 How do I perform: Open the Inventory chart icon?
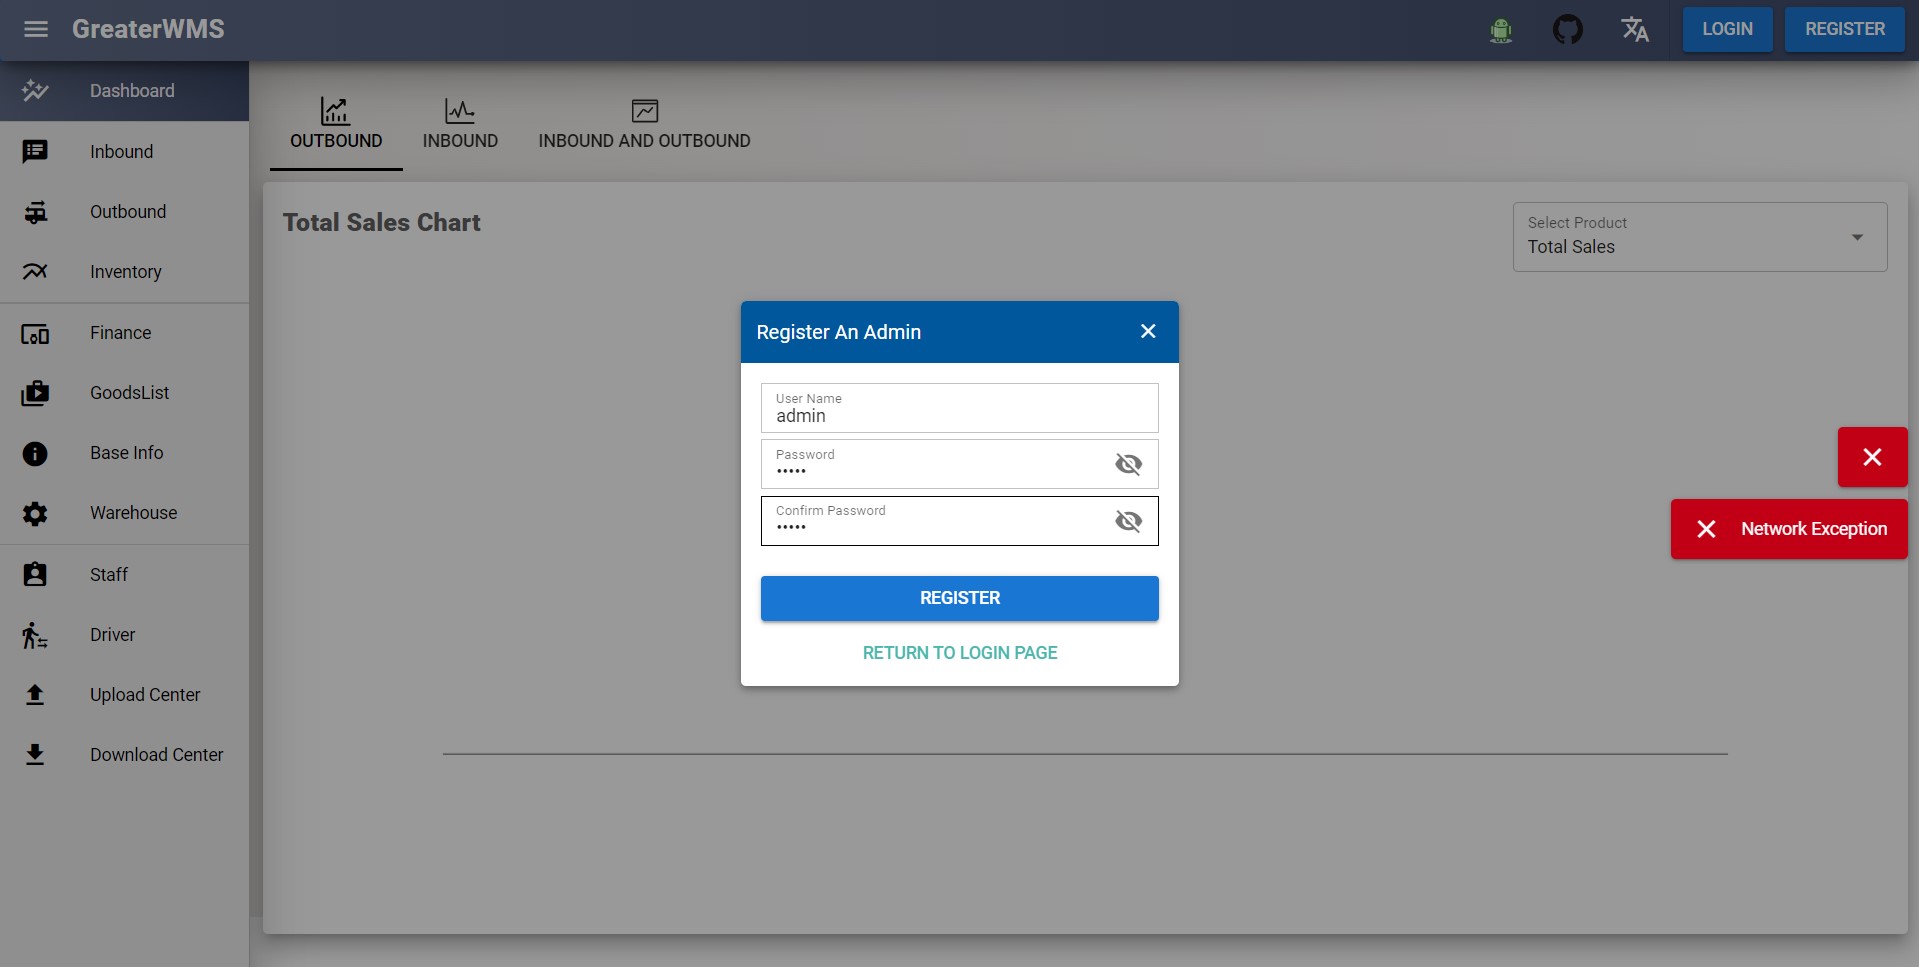pyautogui.click(x=35, y=272)
